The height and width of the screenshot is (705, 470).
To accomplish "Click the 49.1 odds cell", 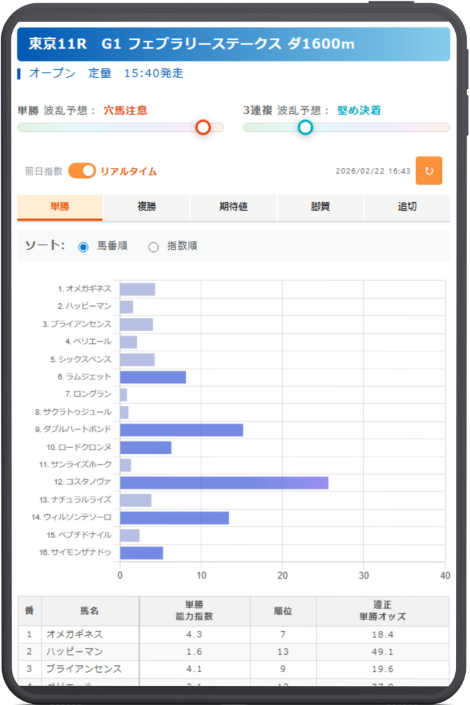I will click(383, 652).
